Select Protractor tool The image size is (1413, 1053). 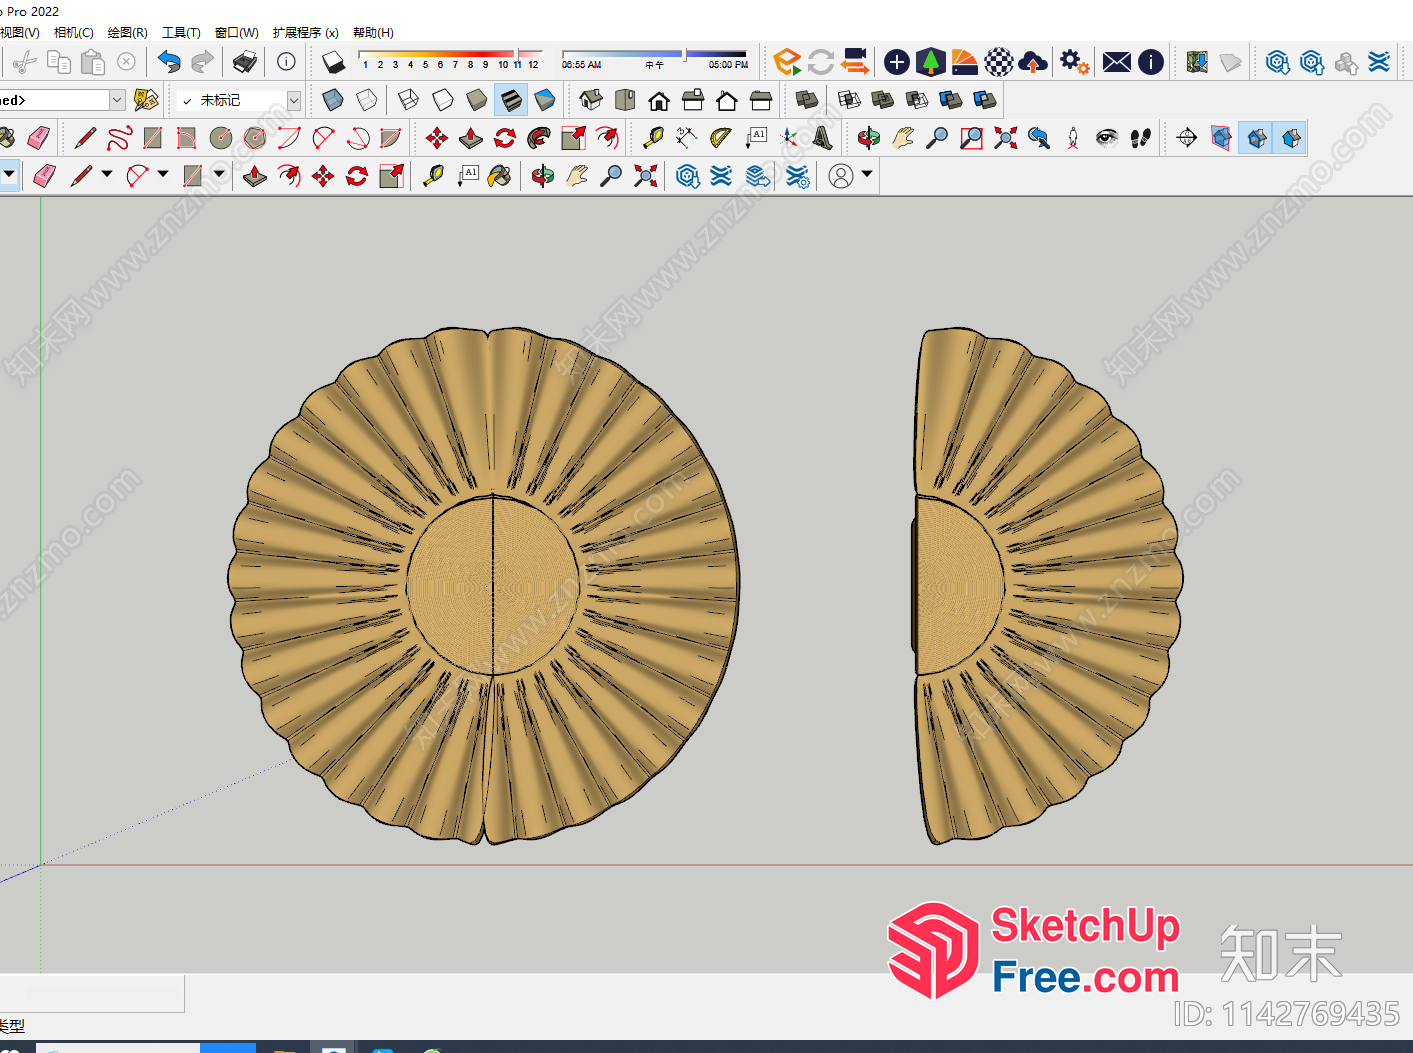point(721,138)
